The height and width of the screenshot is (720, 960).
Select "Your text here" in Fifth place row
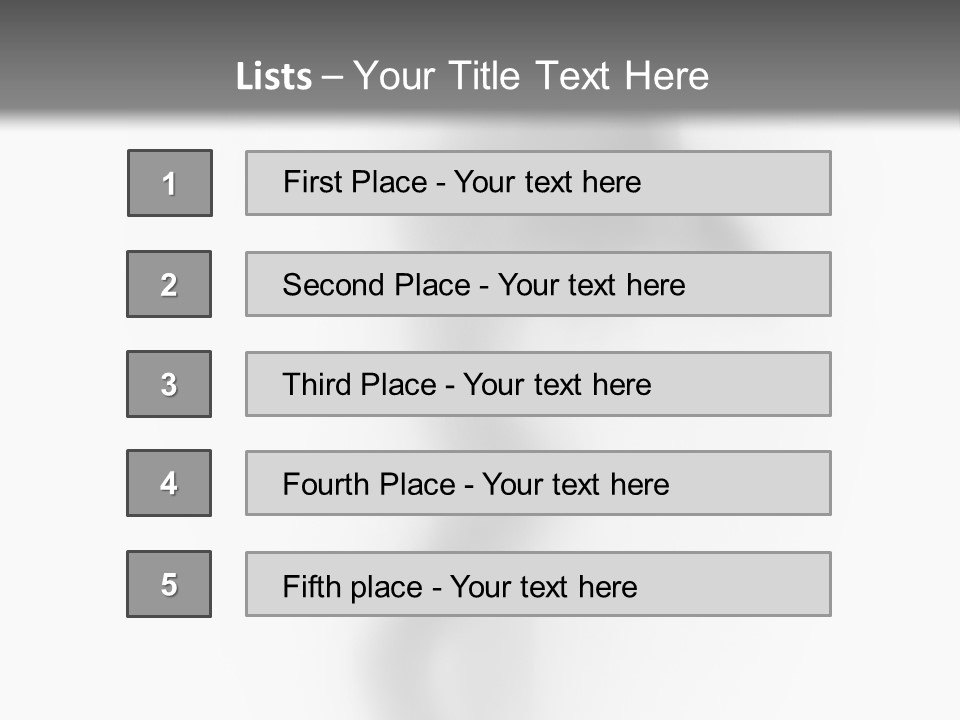coord(543,586)
